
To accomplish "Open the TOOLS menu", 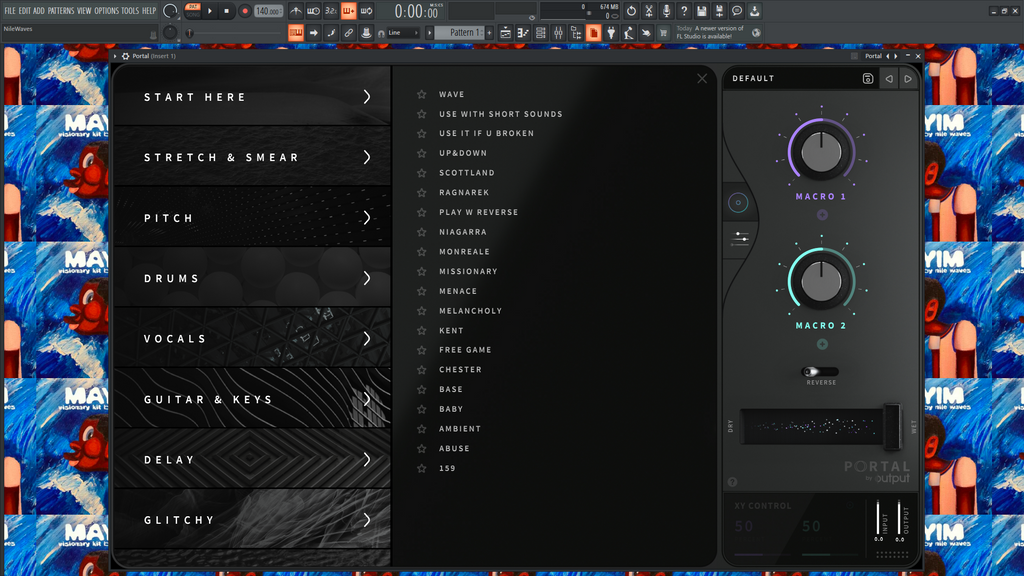I will tap(130, 11).
